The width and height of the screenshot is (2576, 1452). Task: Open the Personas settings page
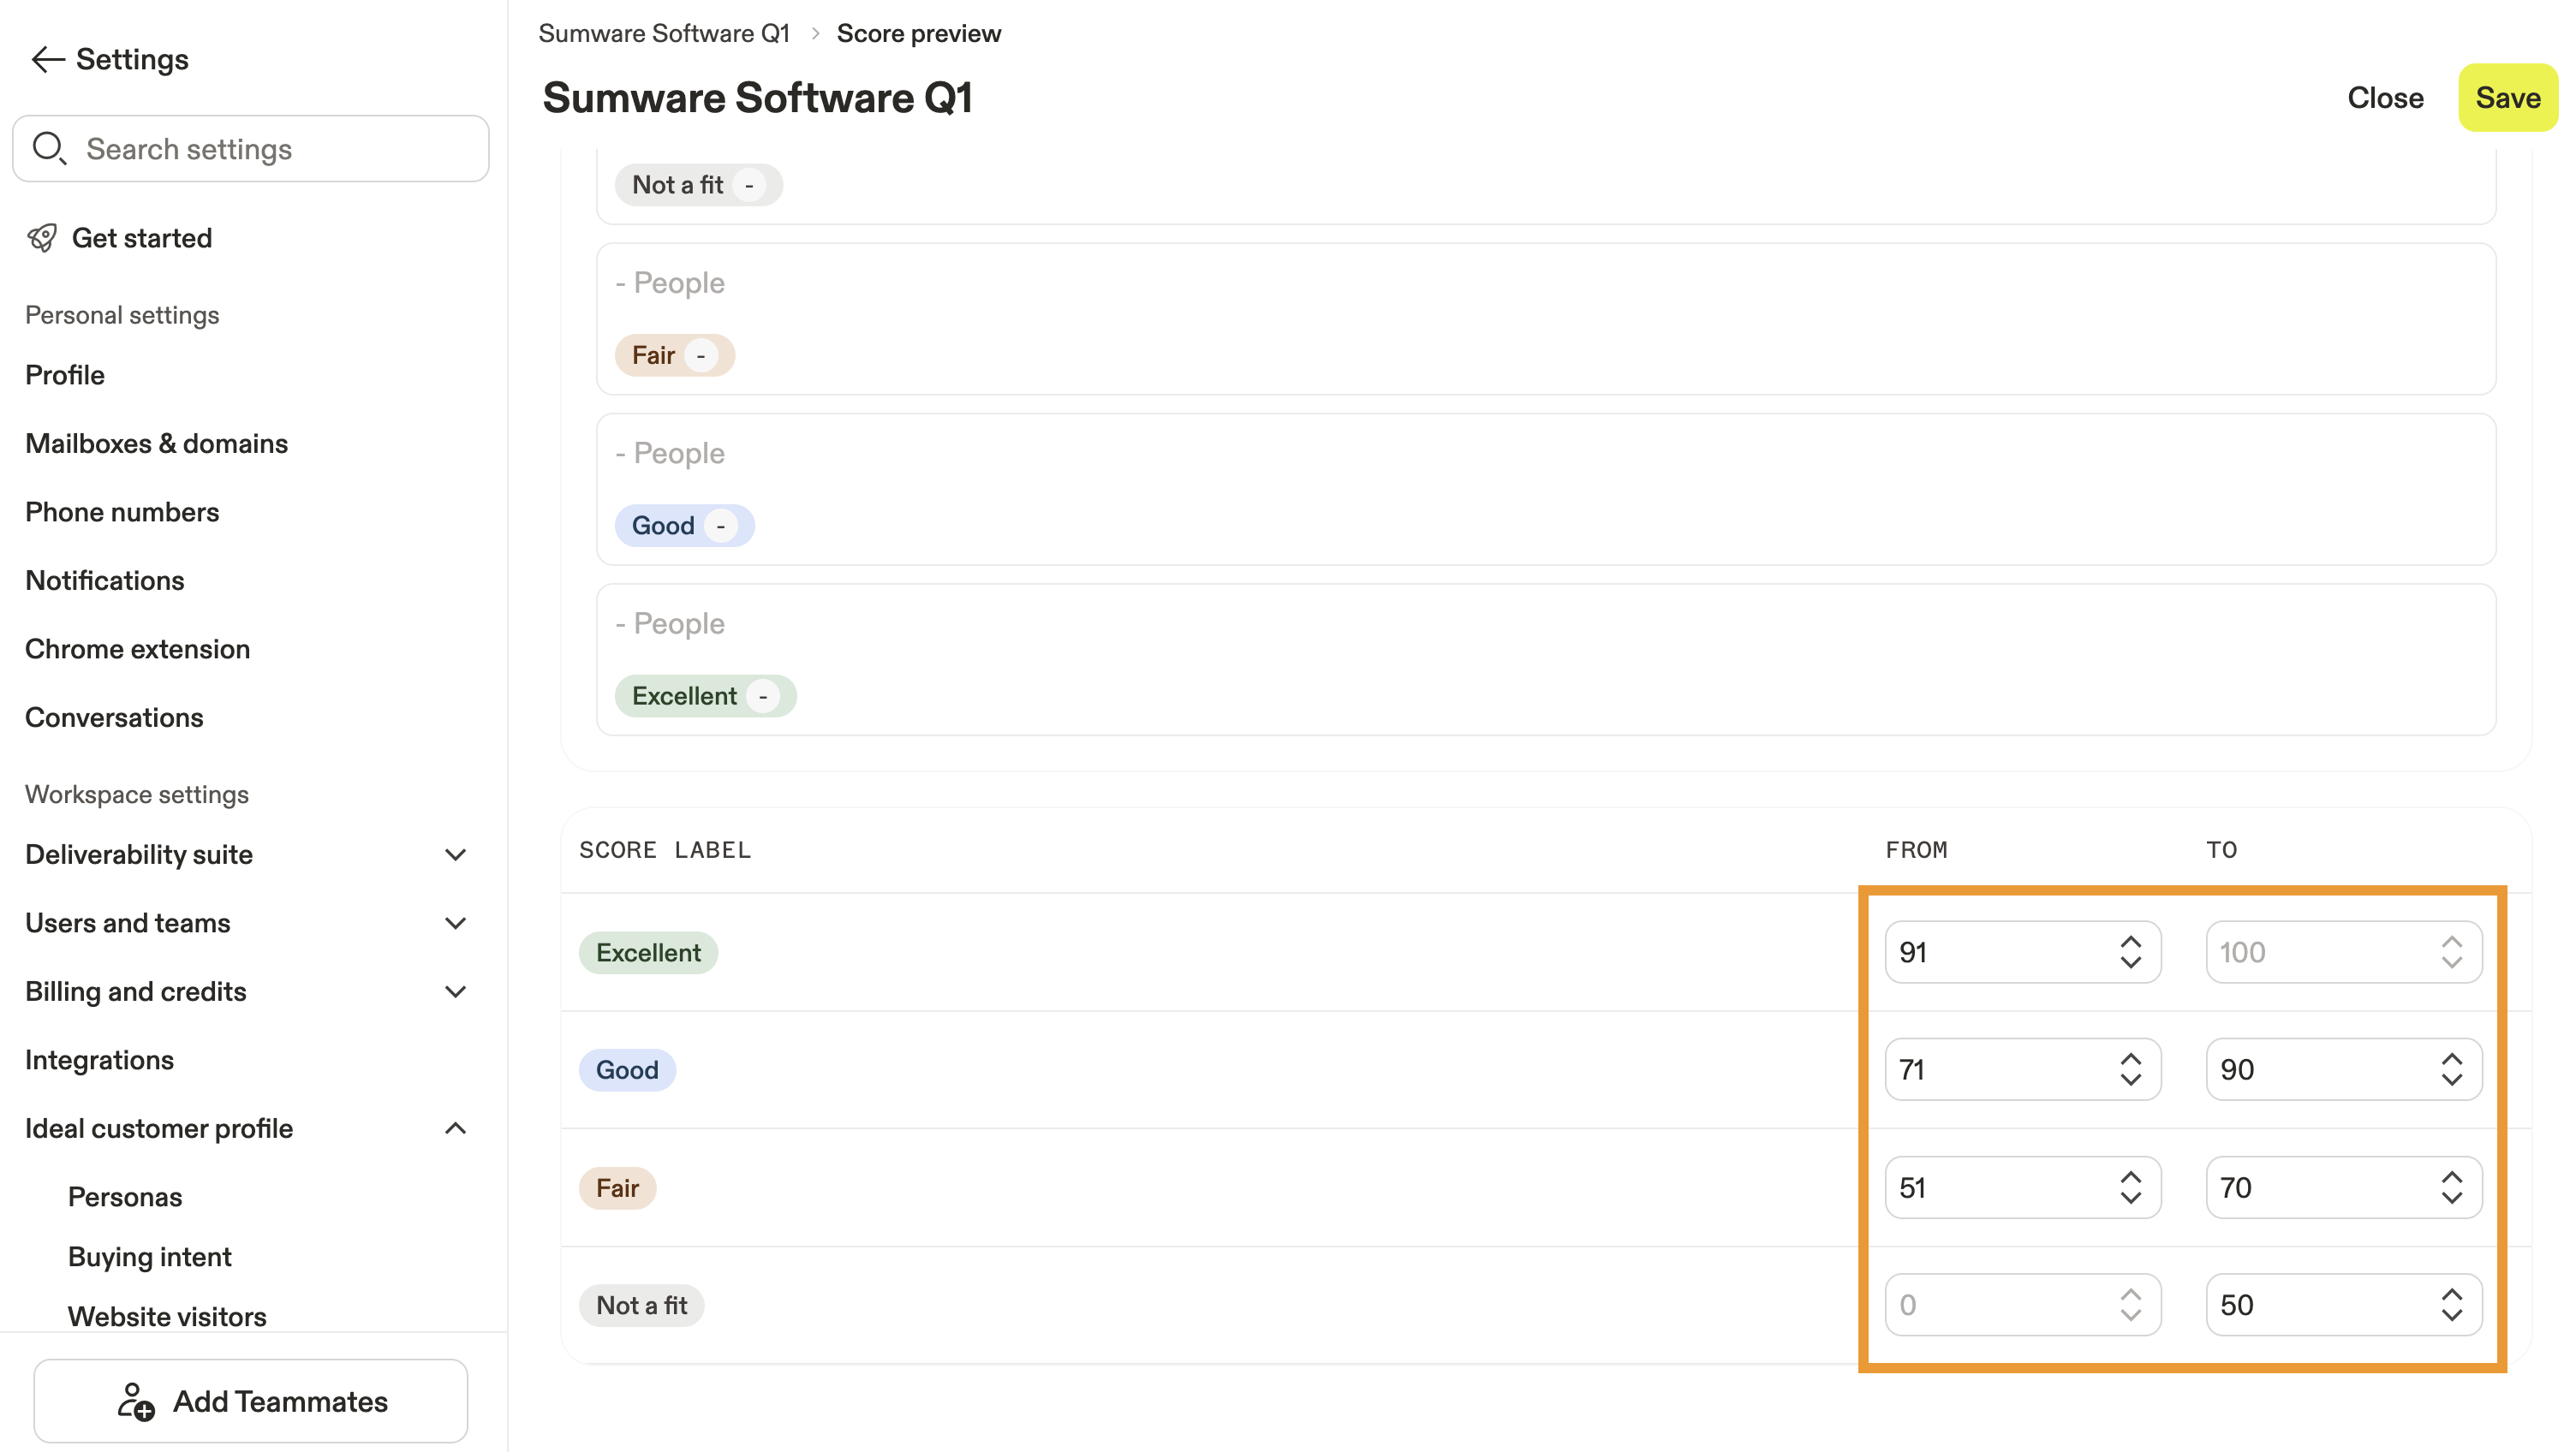[125, 1197]
